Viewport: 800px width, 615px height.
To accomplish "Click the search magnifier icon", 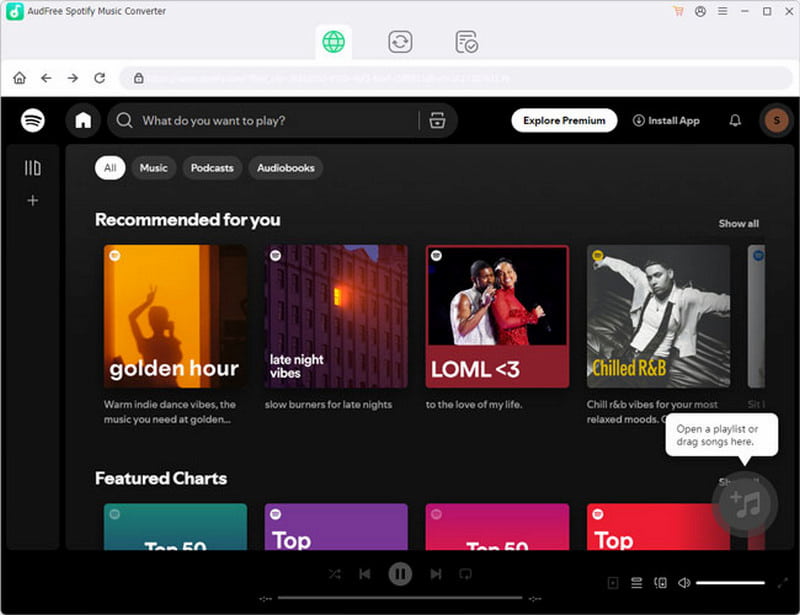I will click(124, 120).
